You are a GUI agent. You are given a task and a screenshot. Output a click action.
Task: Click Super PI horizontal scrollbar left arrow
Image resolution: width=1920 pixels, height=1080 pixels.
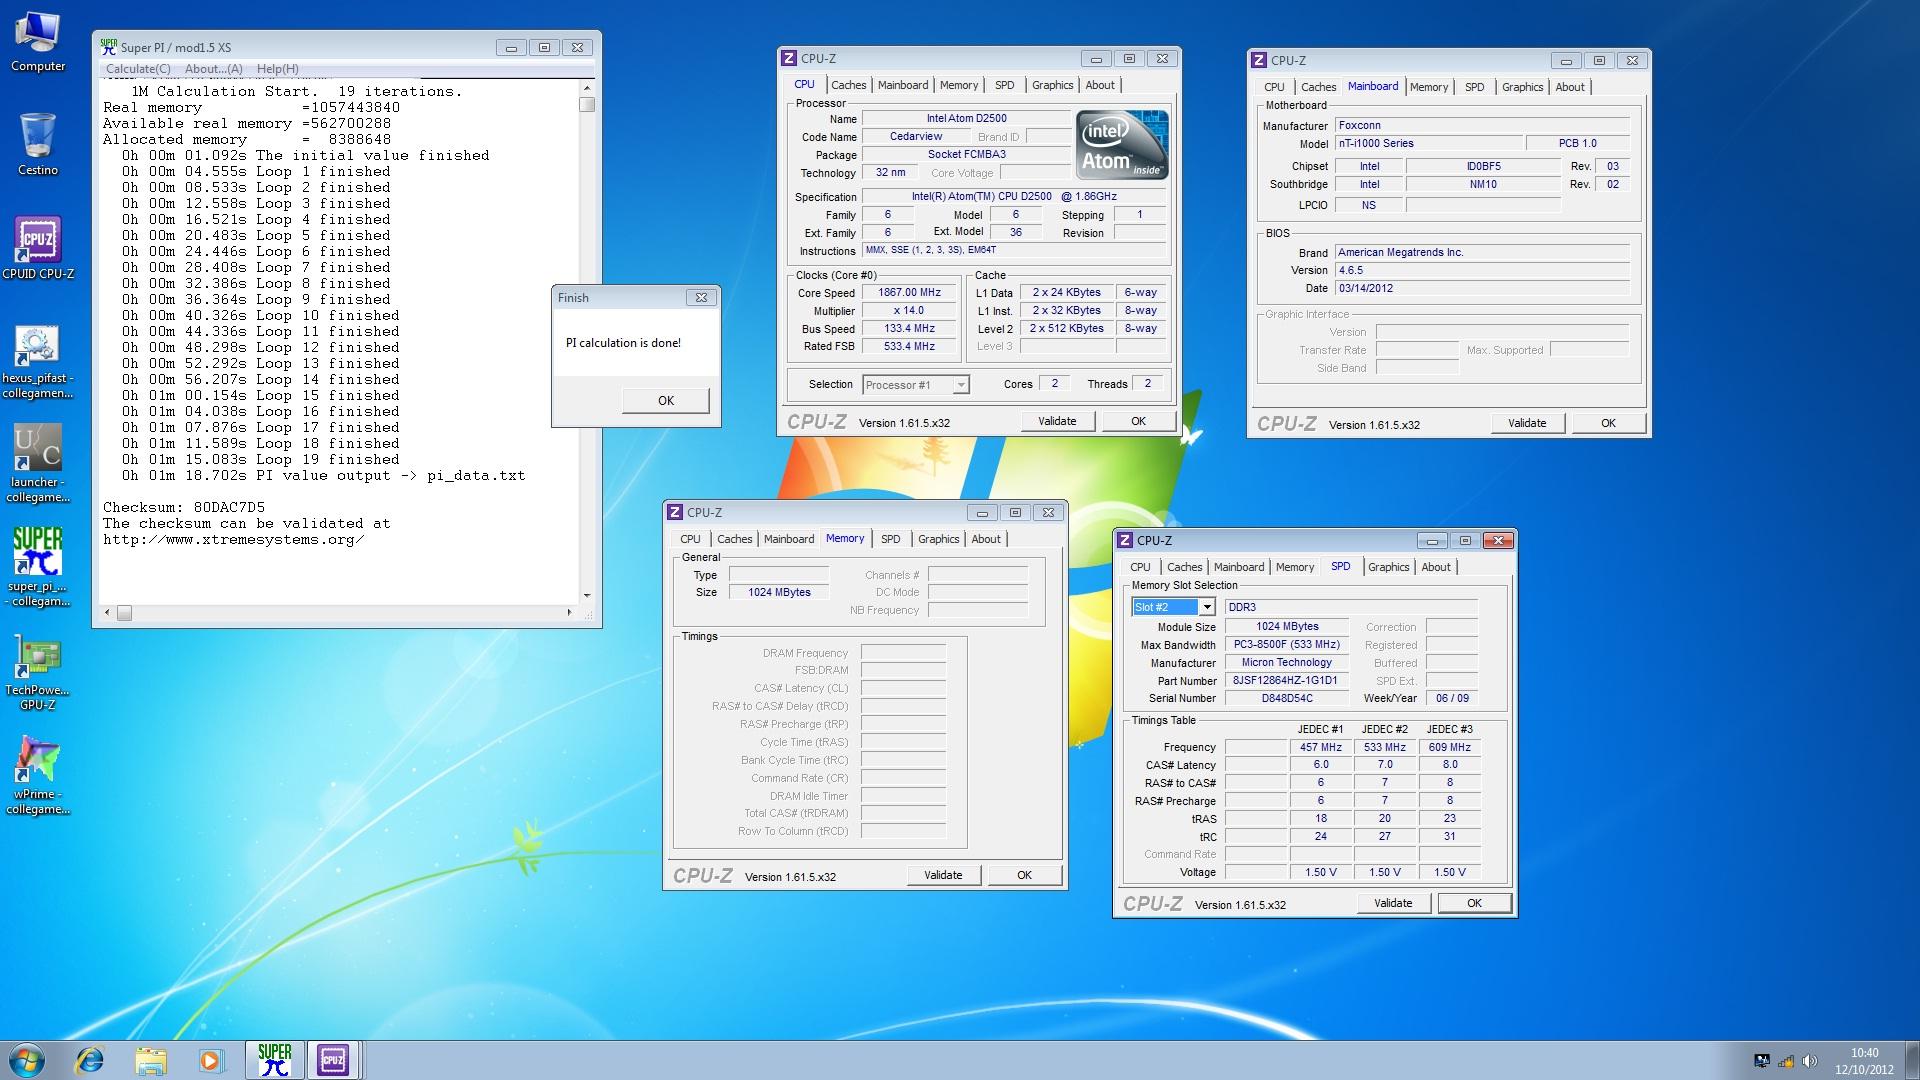[x=108, y=612]
